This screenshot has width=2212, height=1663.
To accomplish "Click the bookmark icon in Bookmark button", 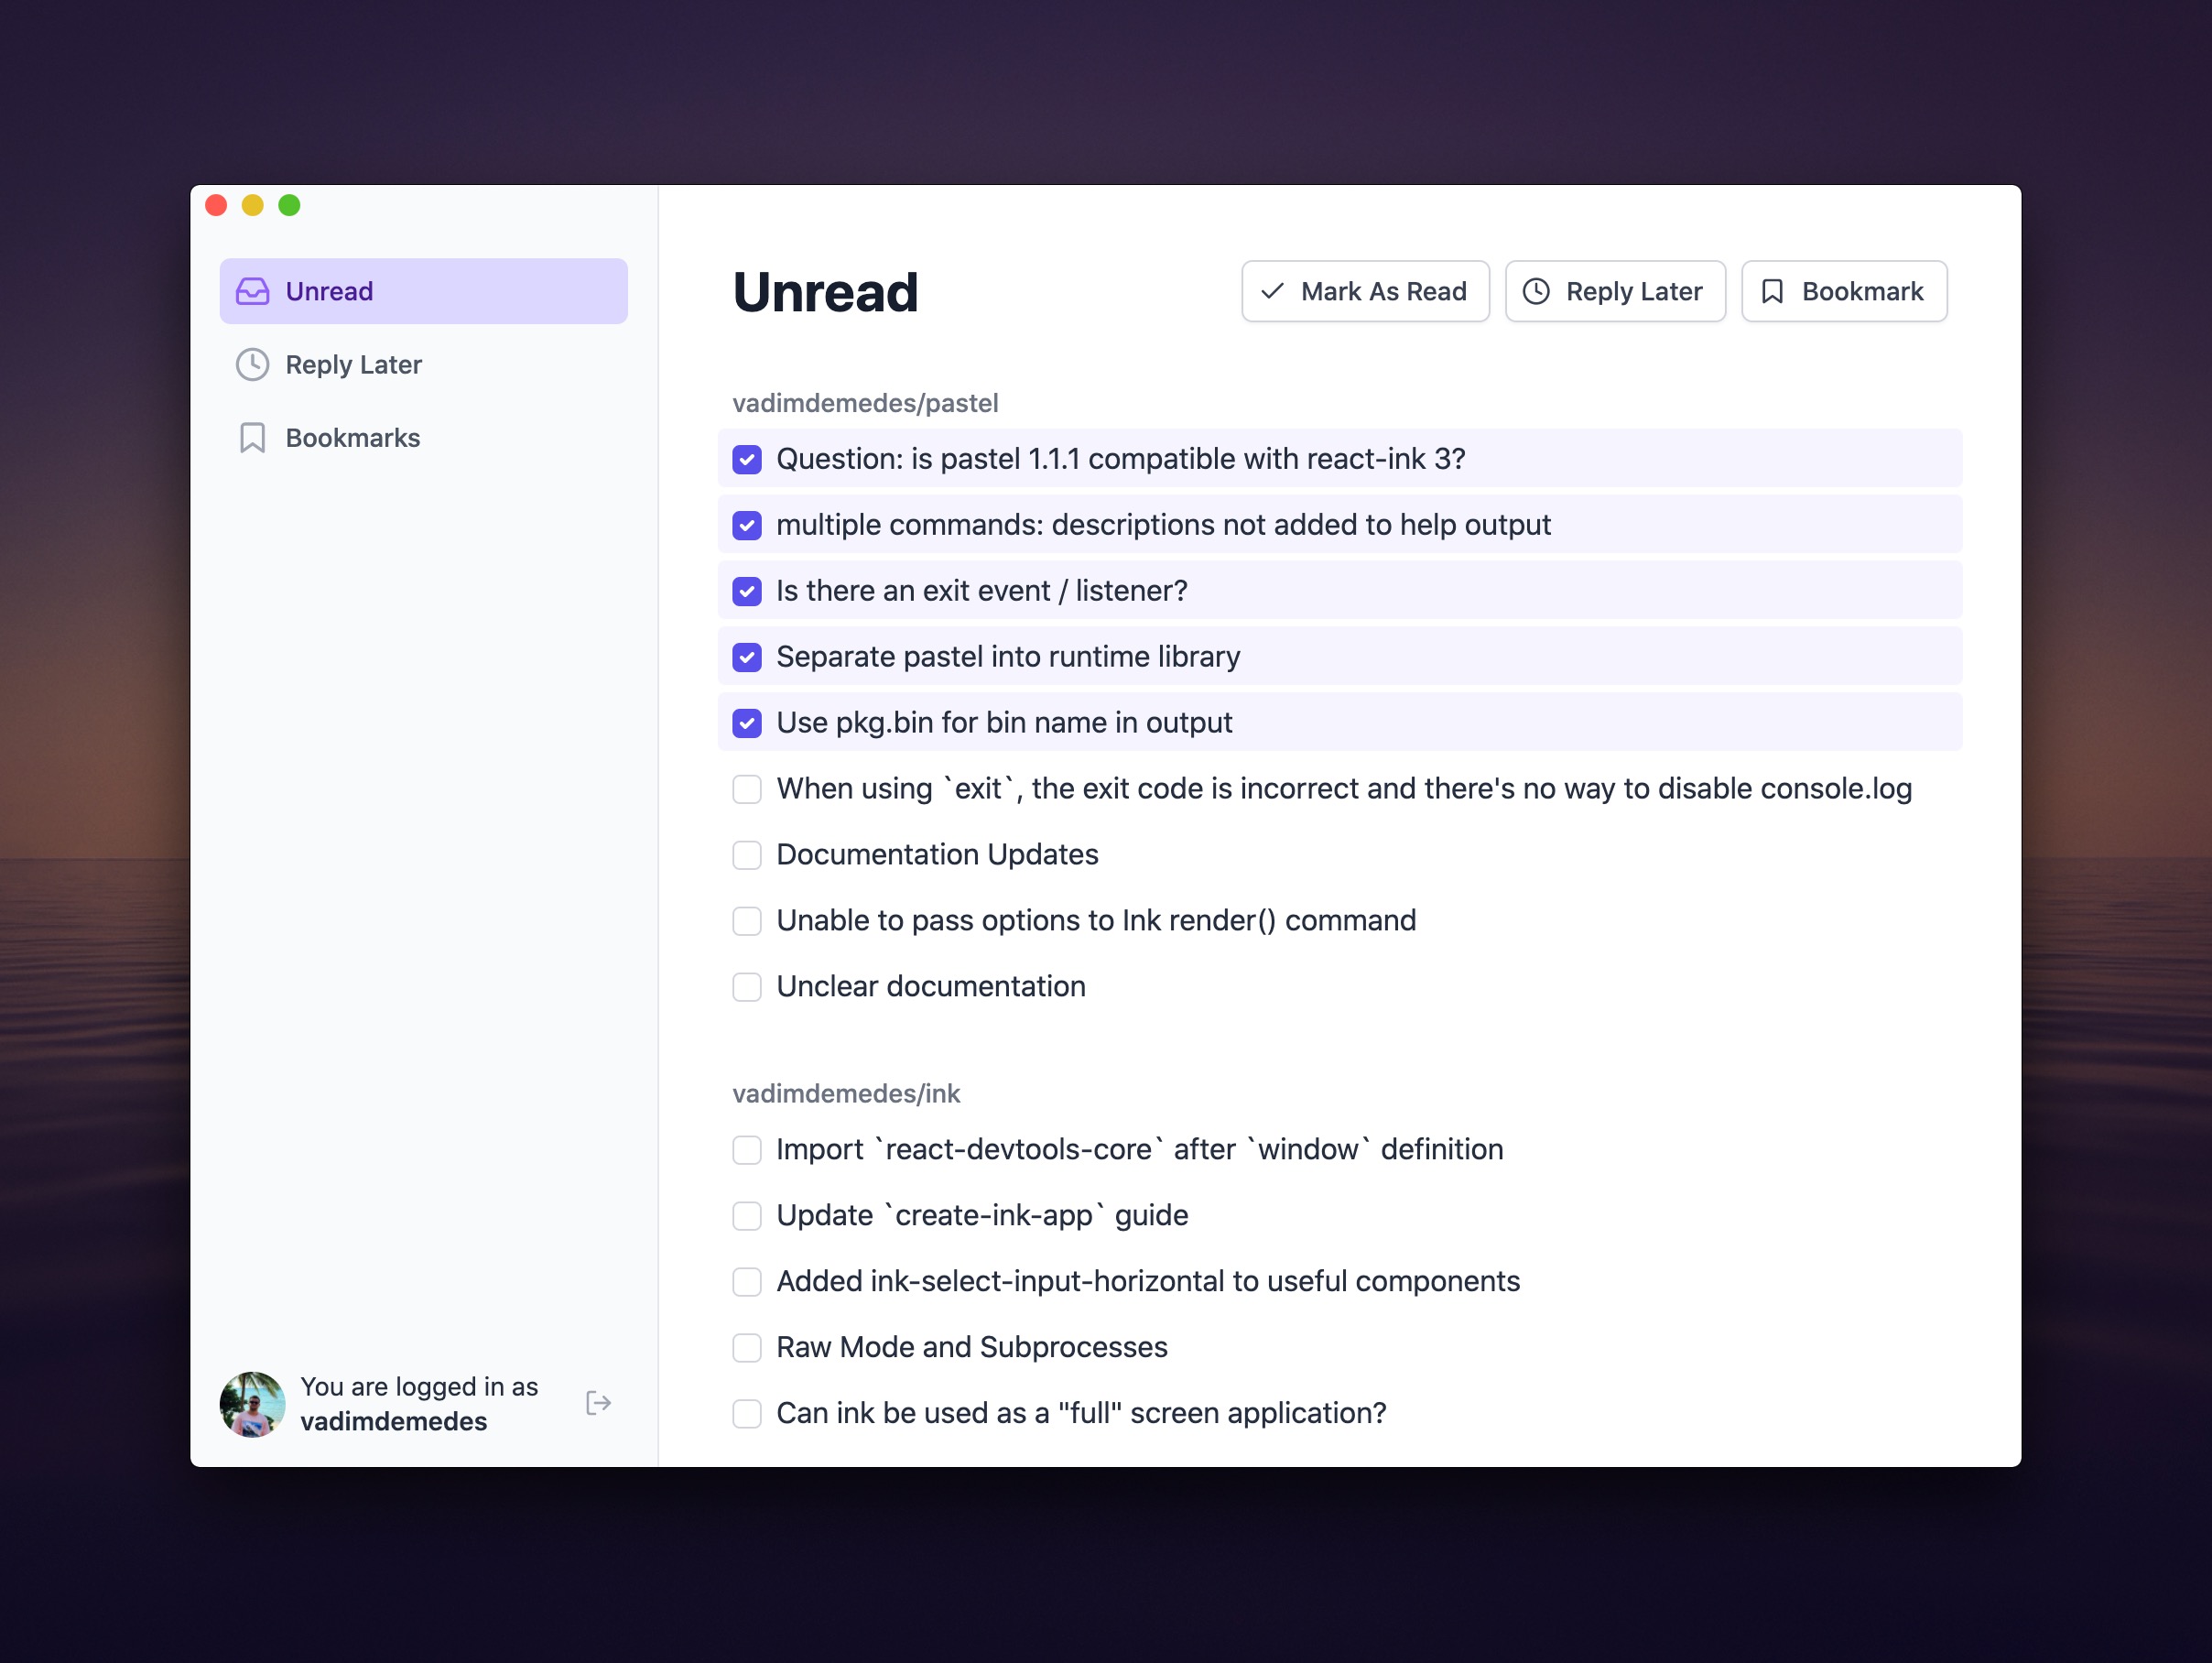I will pos(1772,291).
